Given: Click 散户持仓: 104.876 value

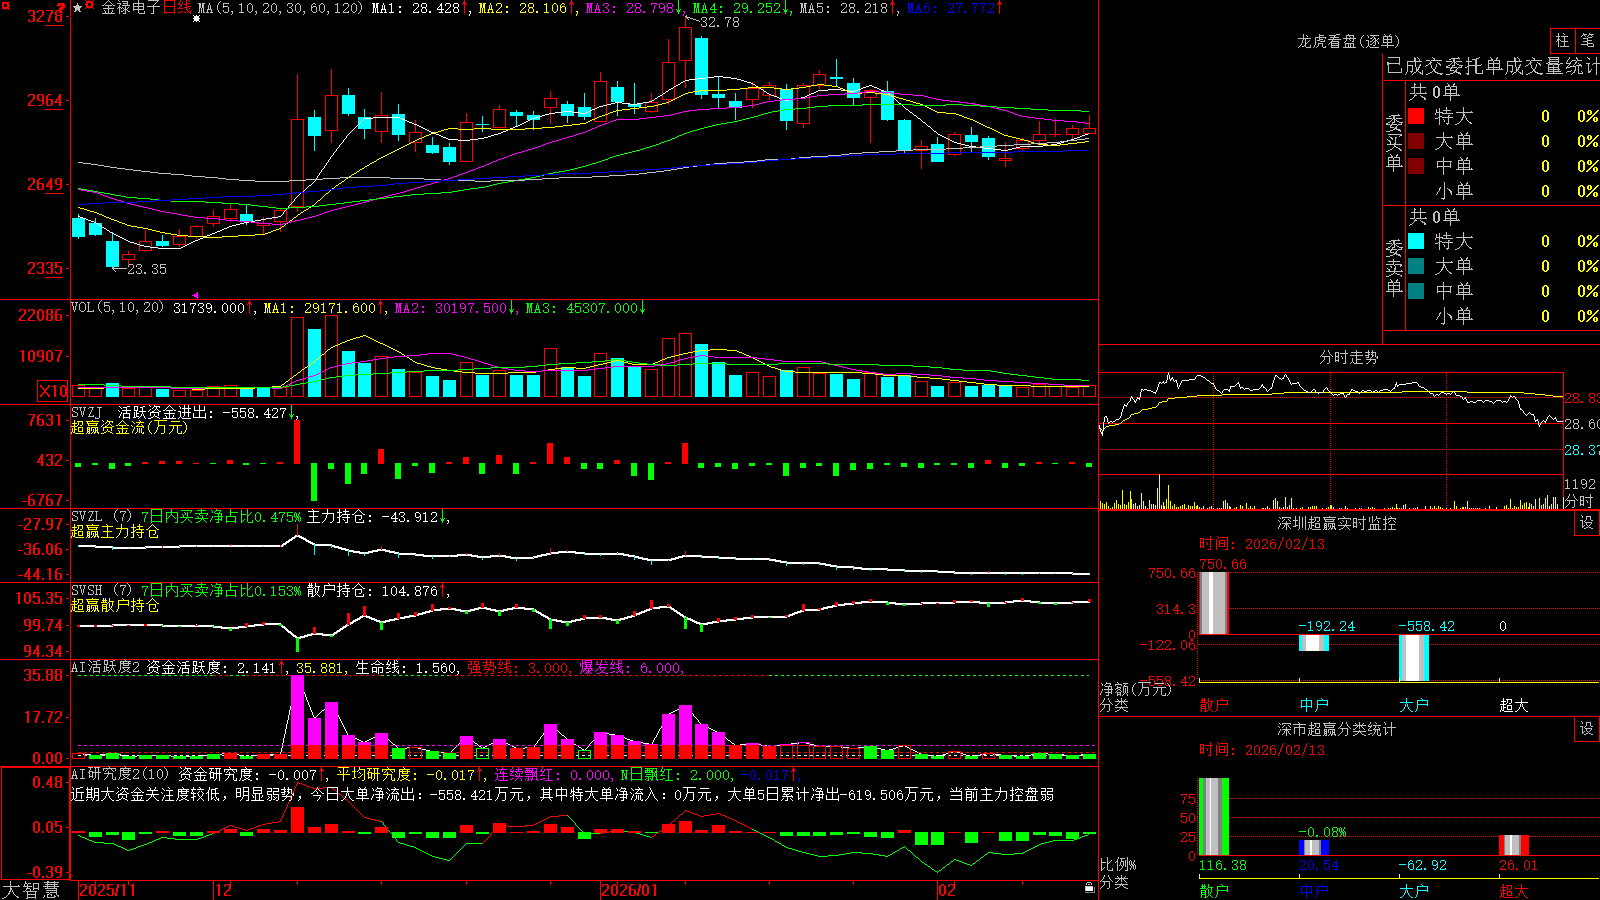Looking at the screenshot, I should point(372,591).
